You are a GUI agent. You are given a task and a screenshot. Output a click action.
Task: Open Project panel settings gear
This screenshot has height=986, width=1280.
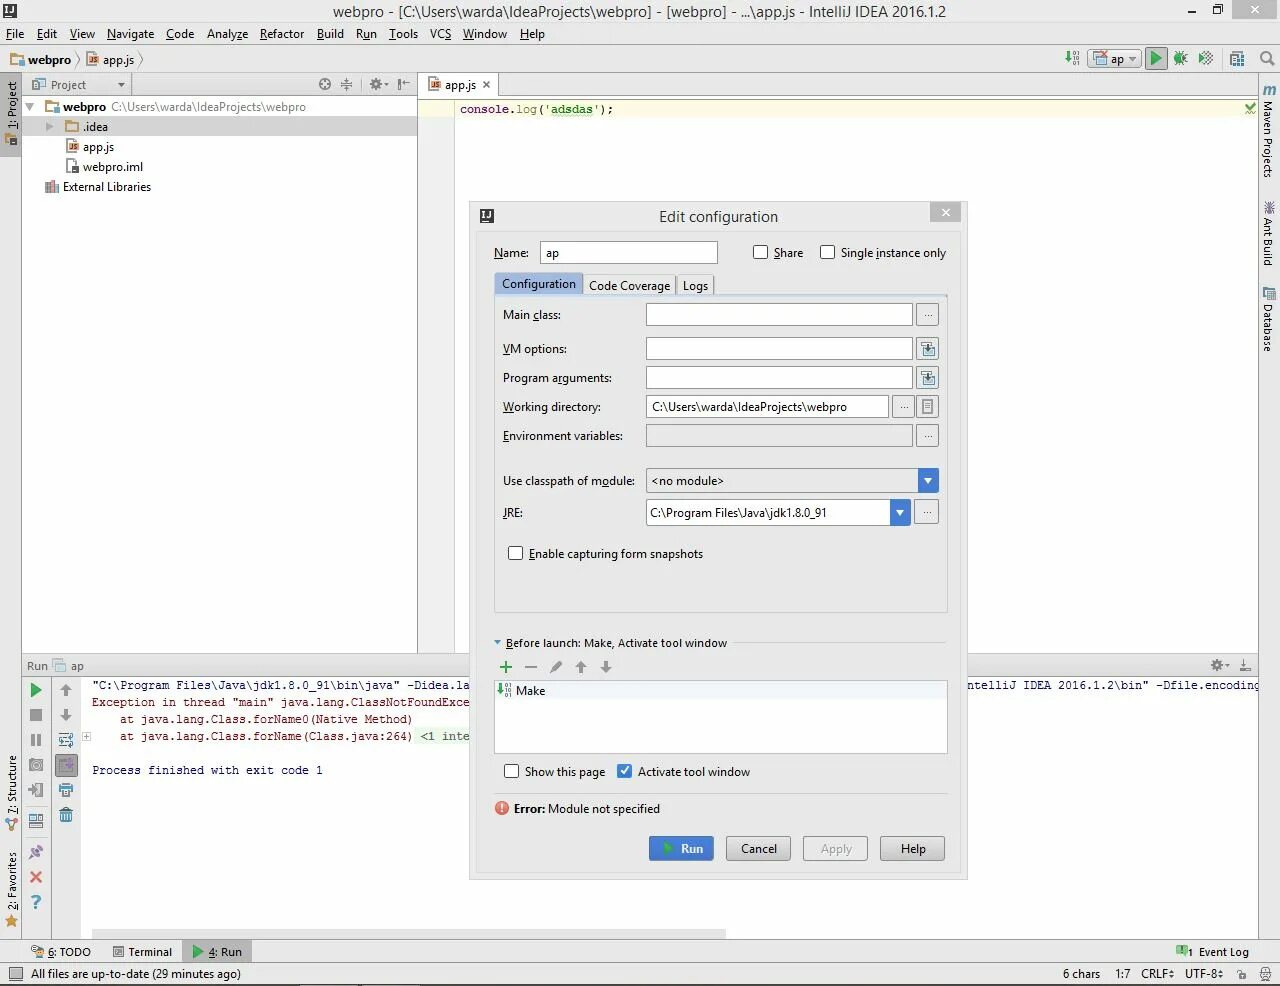pyautogui.click(x=377, y=85)
